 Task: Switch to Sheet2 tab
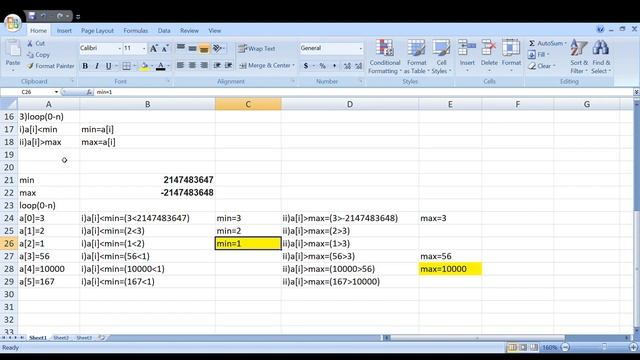pos(61,338)
